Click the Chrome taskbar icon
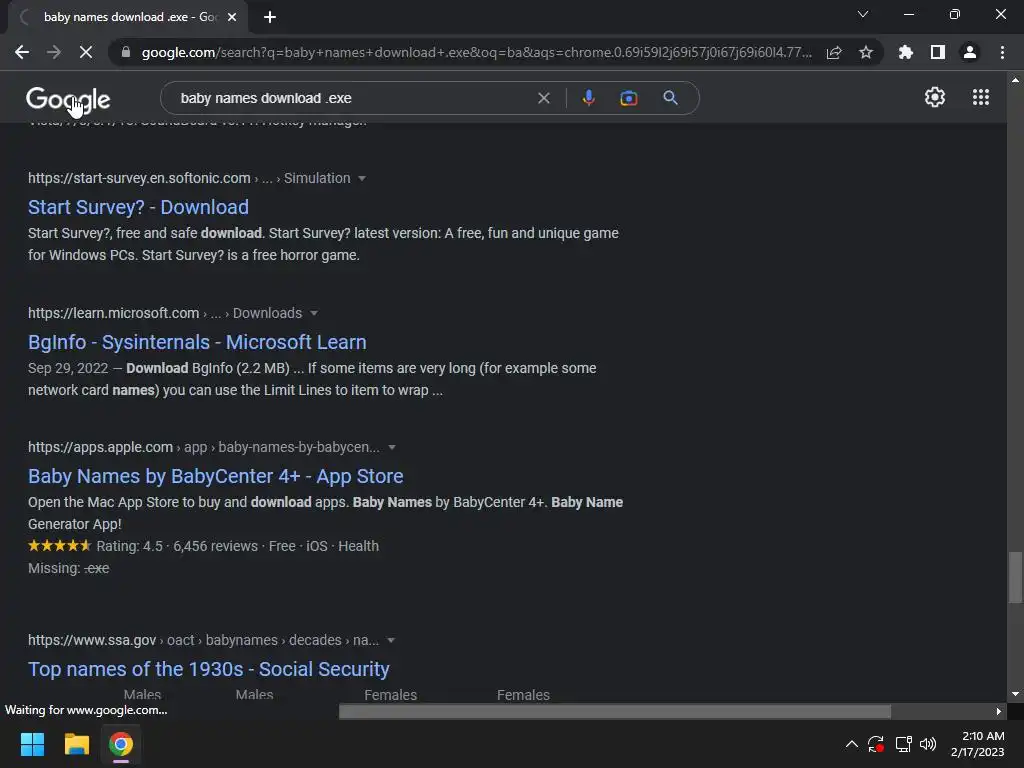The image size is (1024, 768). (121, 744)
